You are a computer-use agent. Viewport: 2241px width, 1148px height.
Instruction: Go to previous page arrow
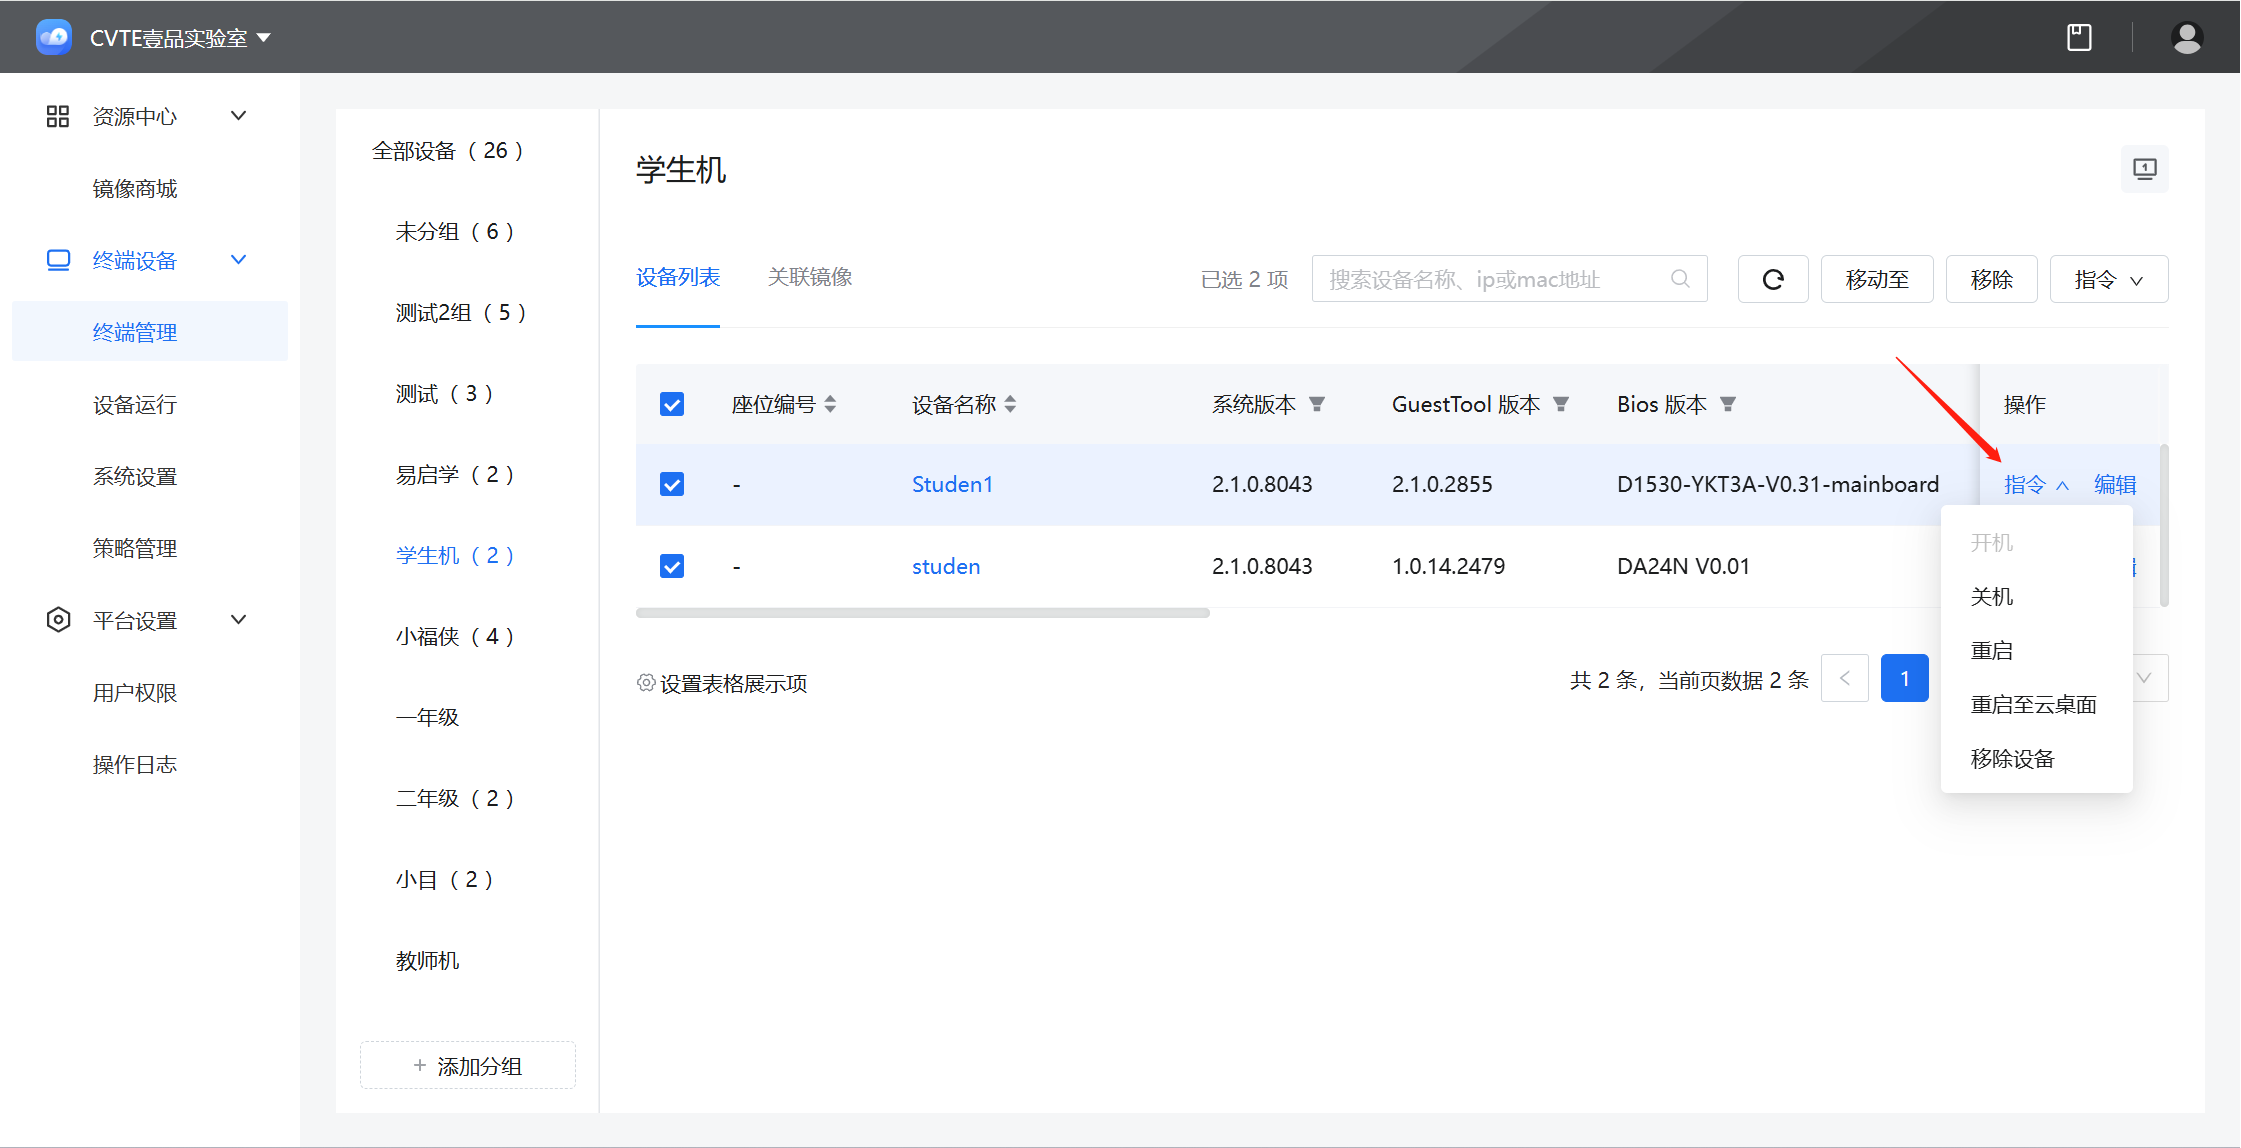pos(1845,678)
